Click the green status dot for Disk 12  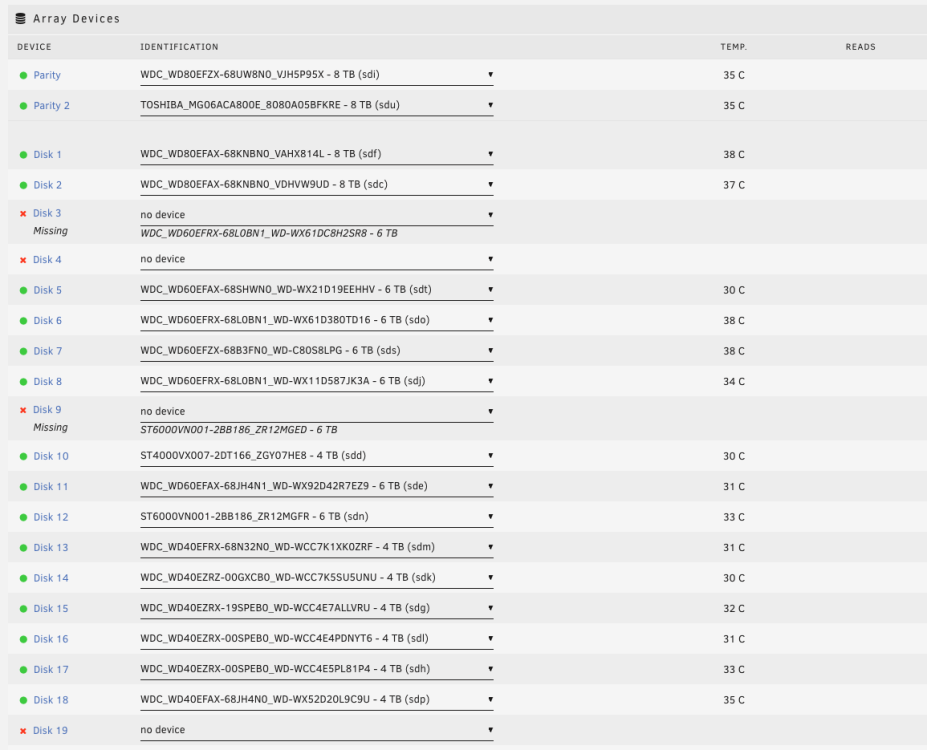point(24,518)
